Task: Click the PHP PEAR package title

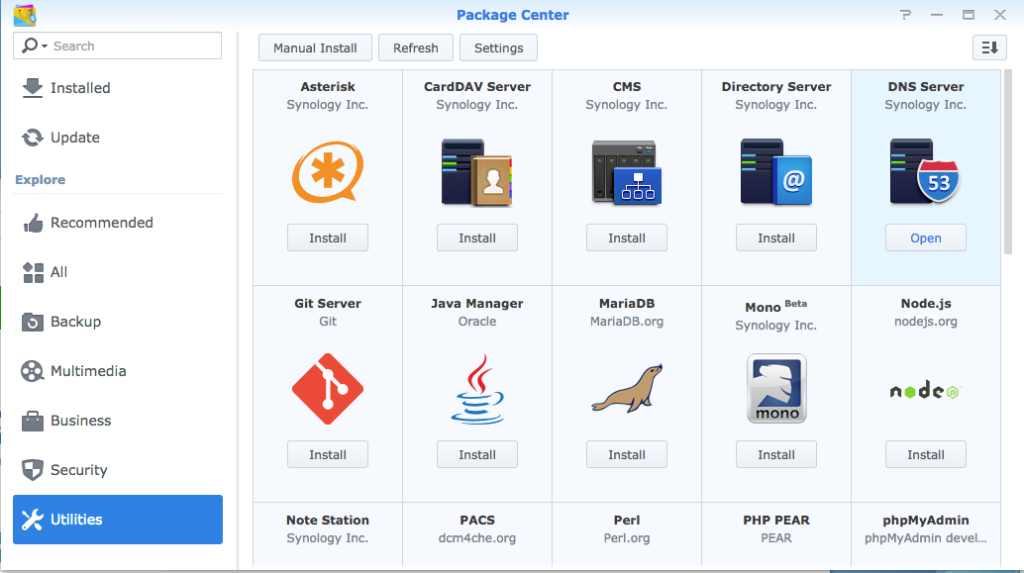Action: click(776, 520)
